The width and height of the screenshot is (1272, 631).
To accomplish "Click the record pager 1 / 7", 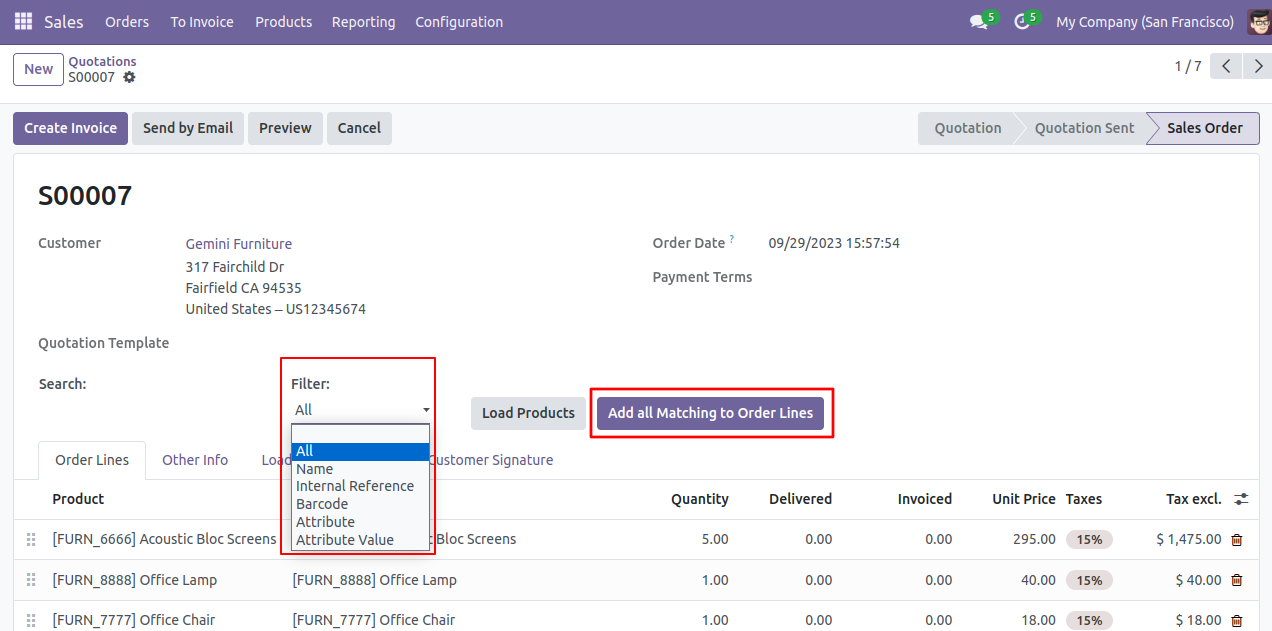I will (1188, 67).
